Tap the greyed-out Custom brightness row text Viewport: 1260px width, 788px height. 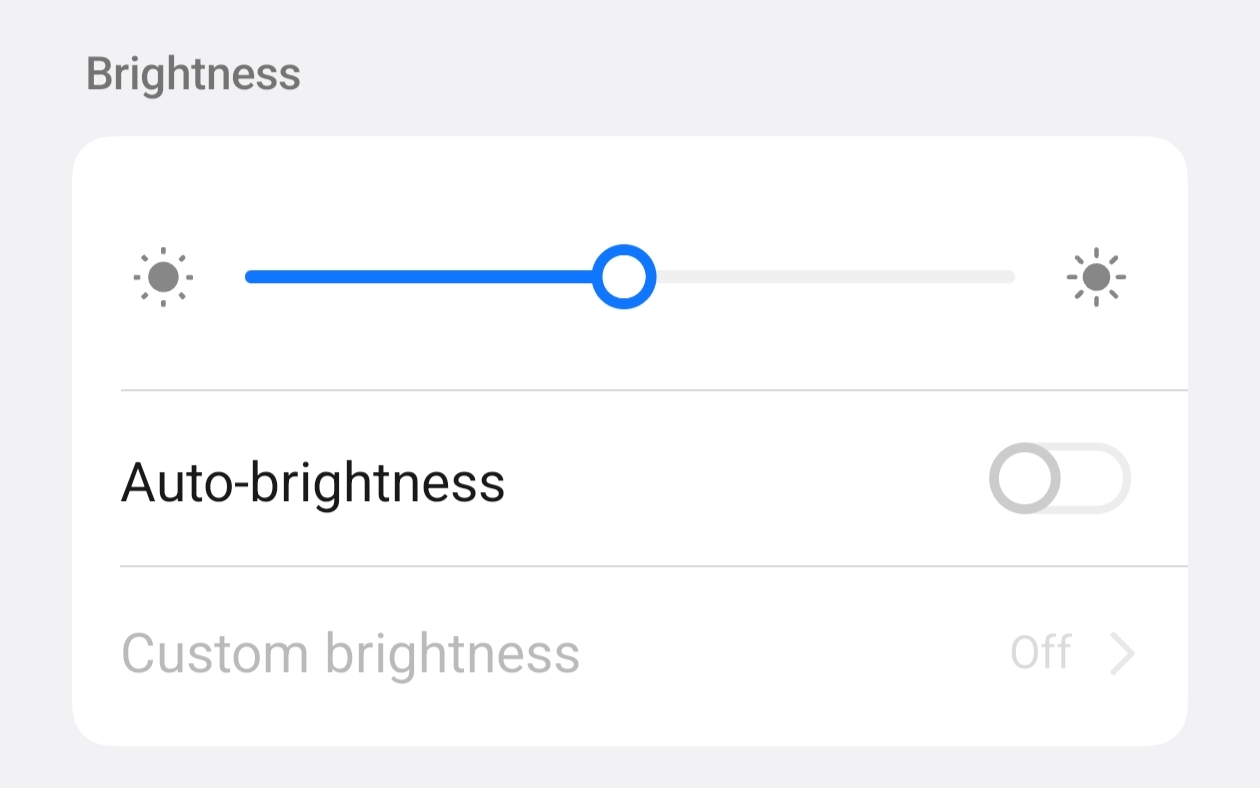pyautogui.click(x=350, y=654)
